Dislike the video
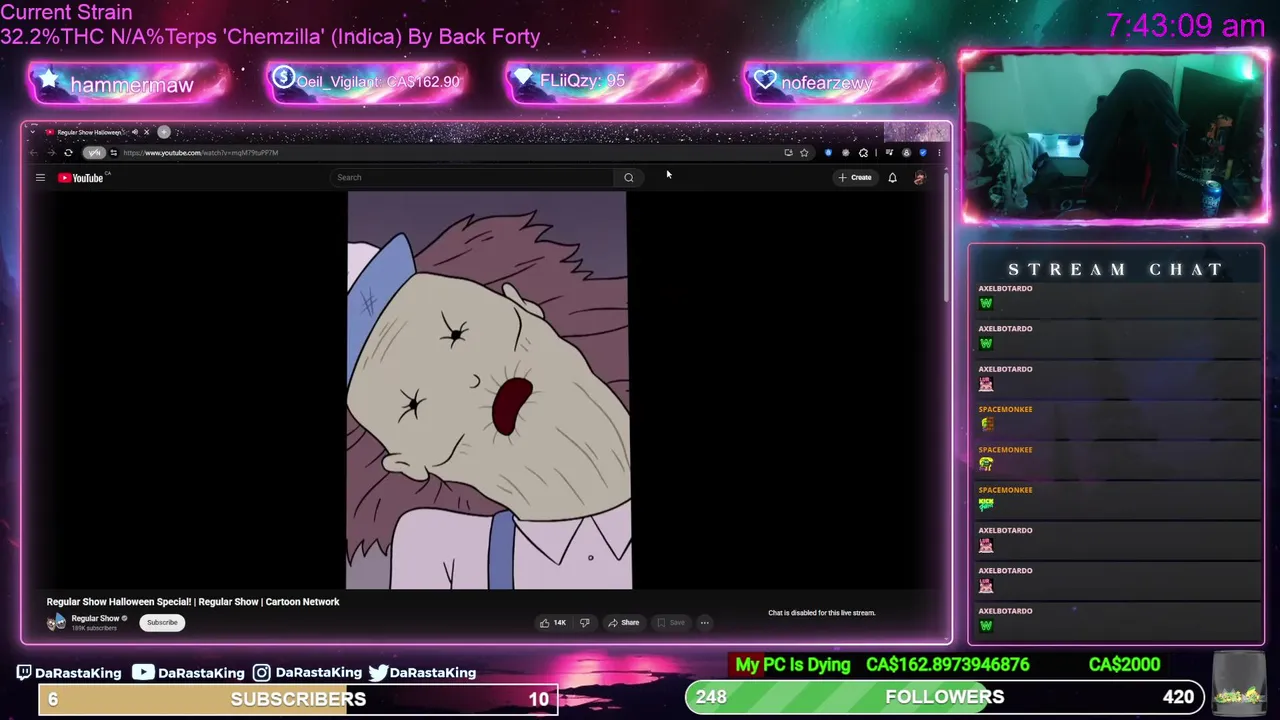This screenshot has width=1280, height=720. pyautogui.click(x=585, y=622)
